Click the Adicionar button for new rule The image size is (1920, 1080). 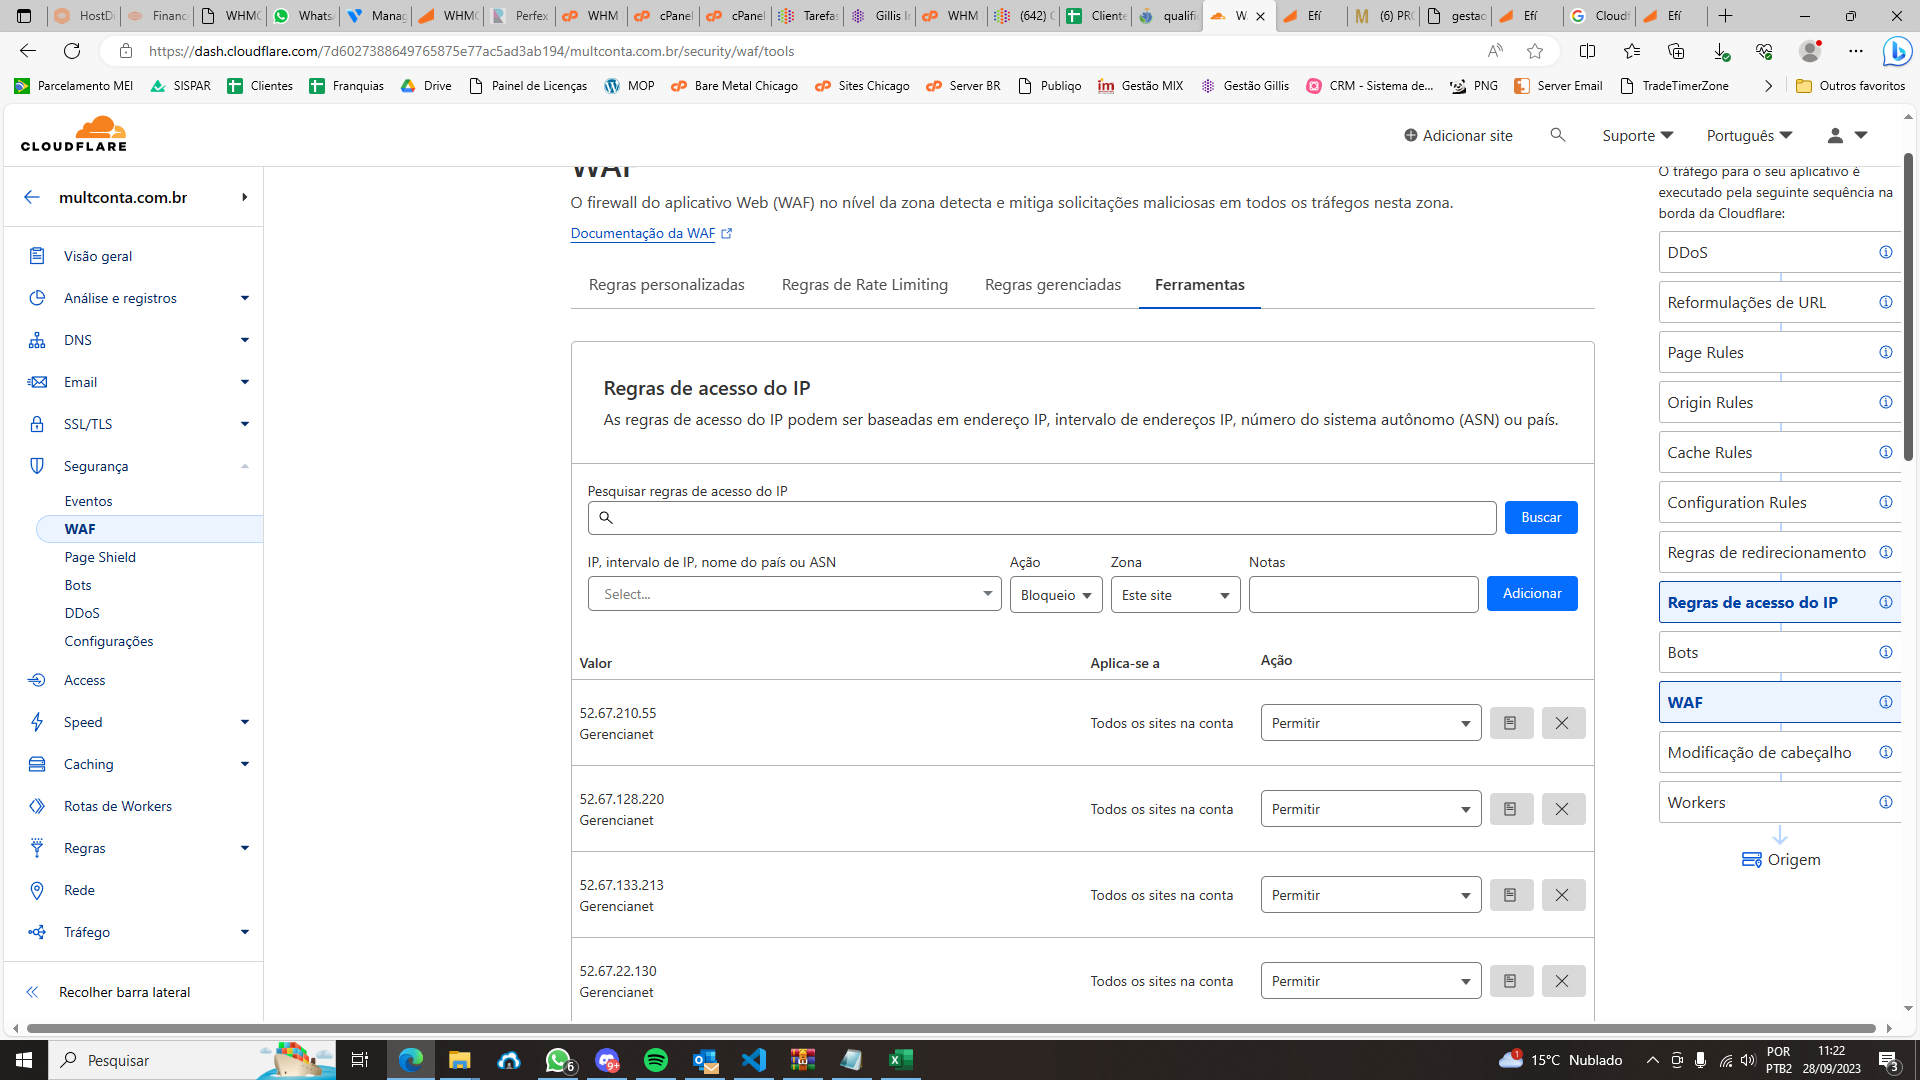pyautogui.click(x=1532, y=592)
